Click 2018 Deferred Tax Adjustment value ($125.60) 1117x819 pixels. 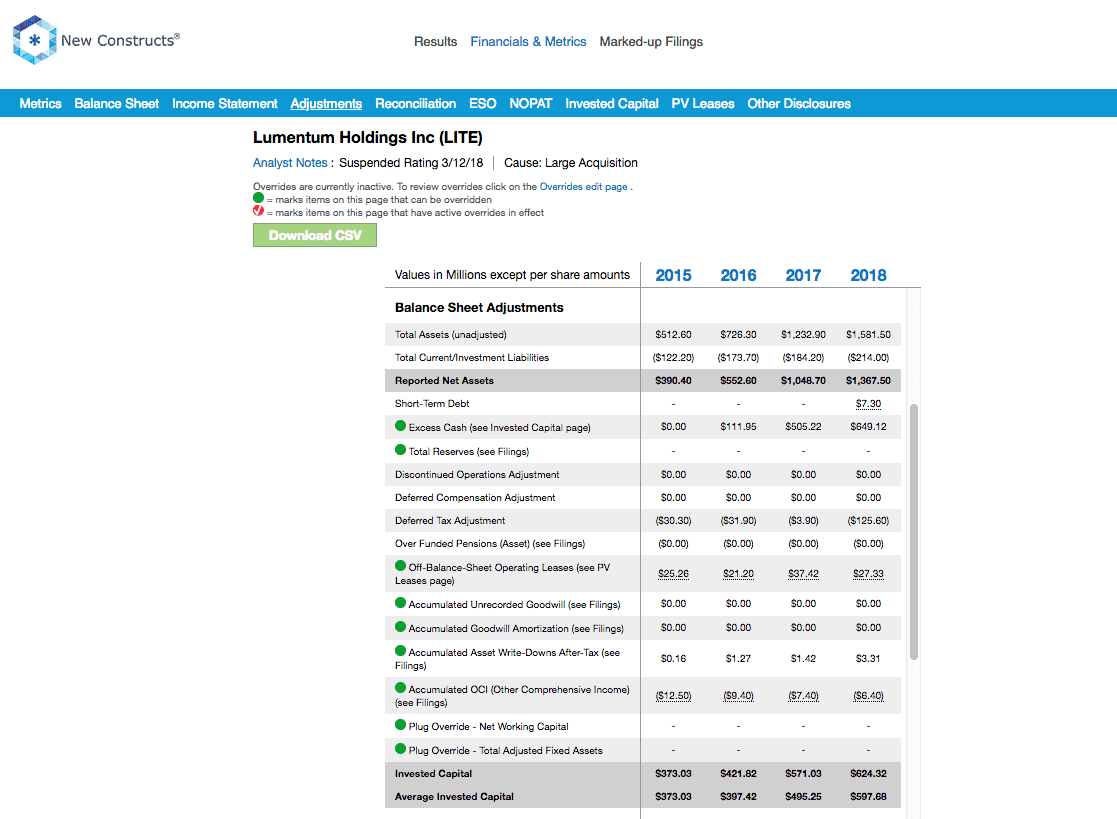868,521
